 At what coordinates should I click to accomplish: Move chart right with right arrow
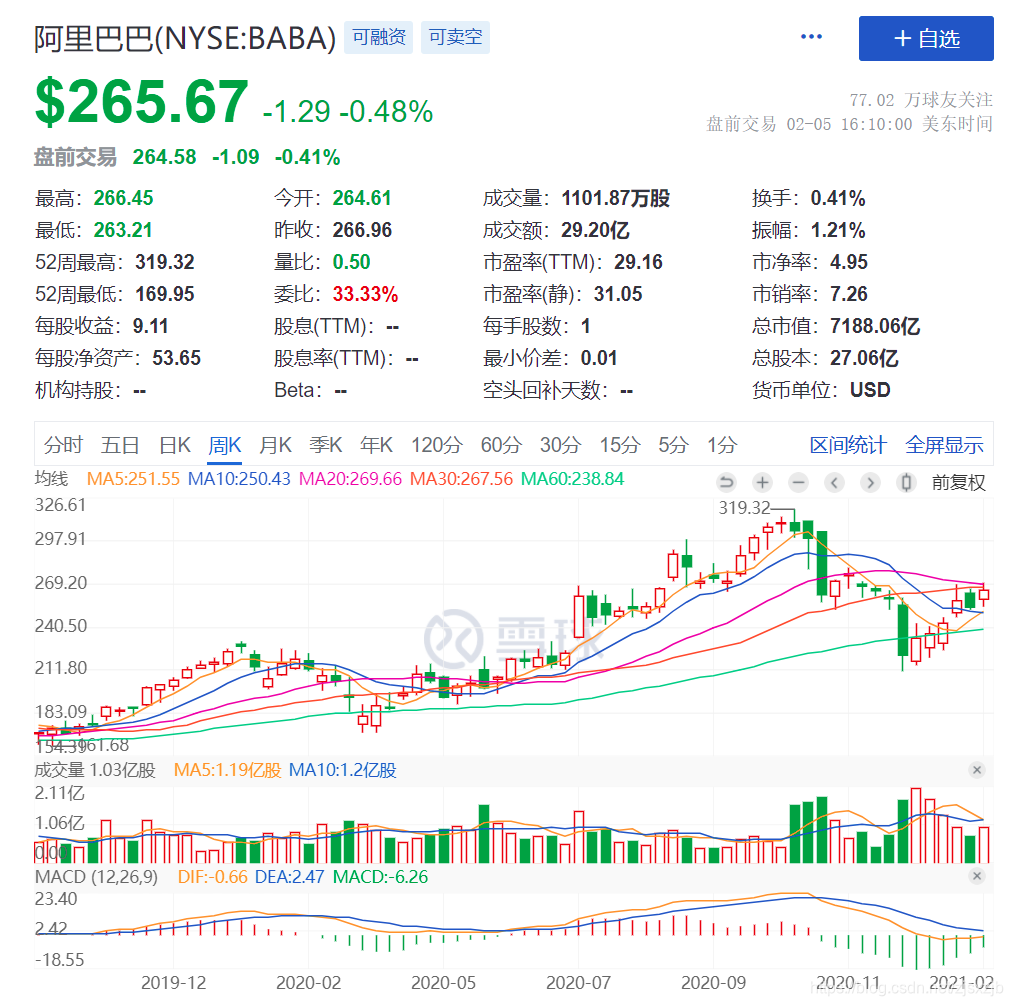[x=870, y=482]
